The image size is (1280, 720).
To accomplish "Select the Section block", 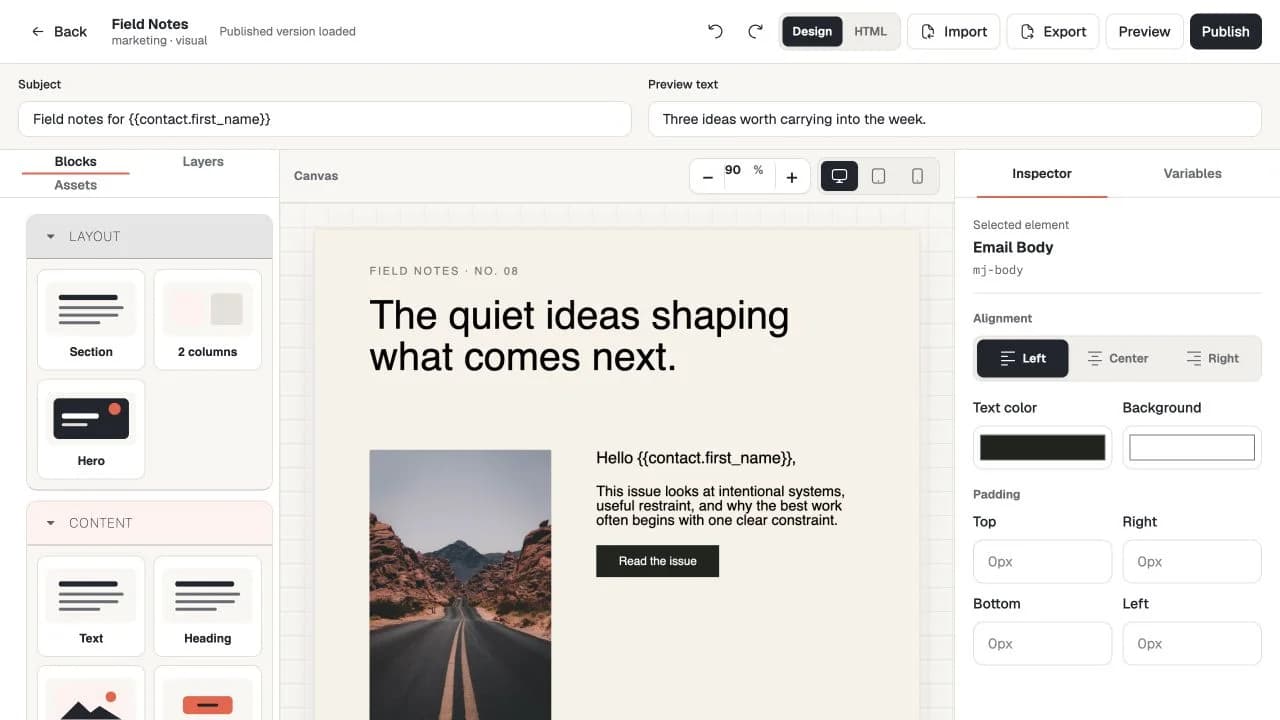I will 91,320.
